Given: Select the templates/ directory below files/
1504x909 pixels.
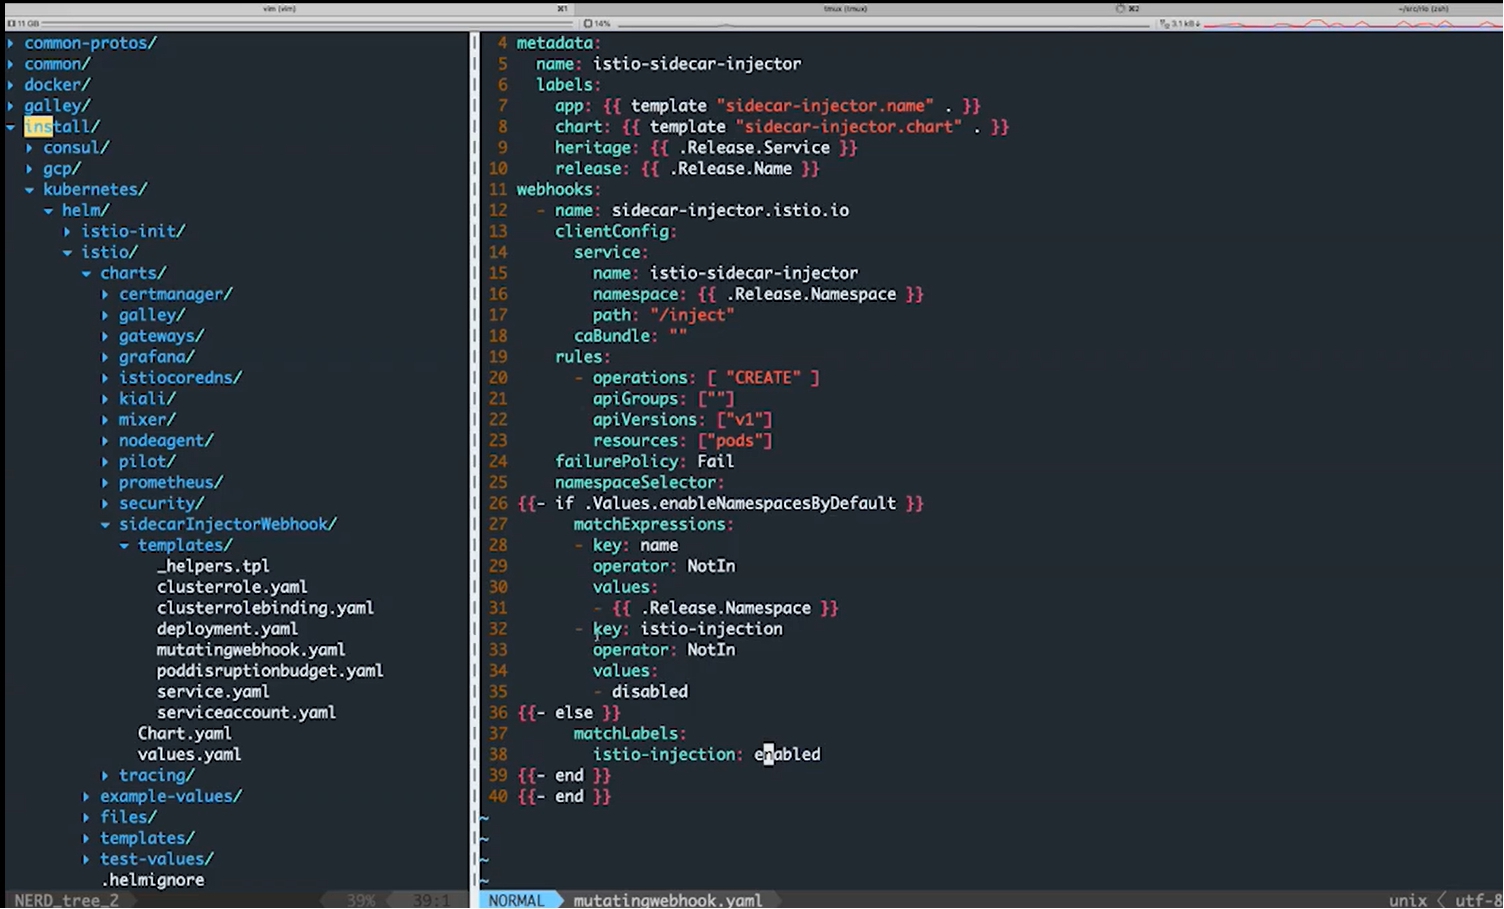Looking at the screenshot, I should pos(147,839).
